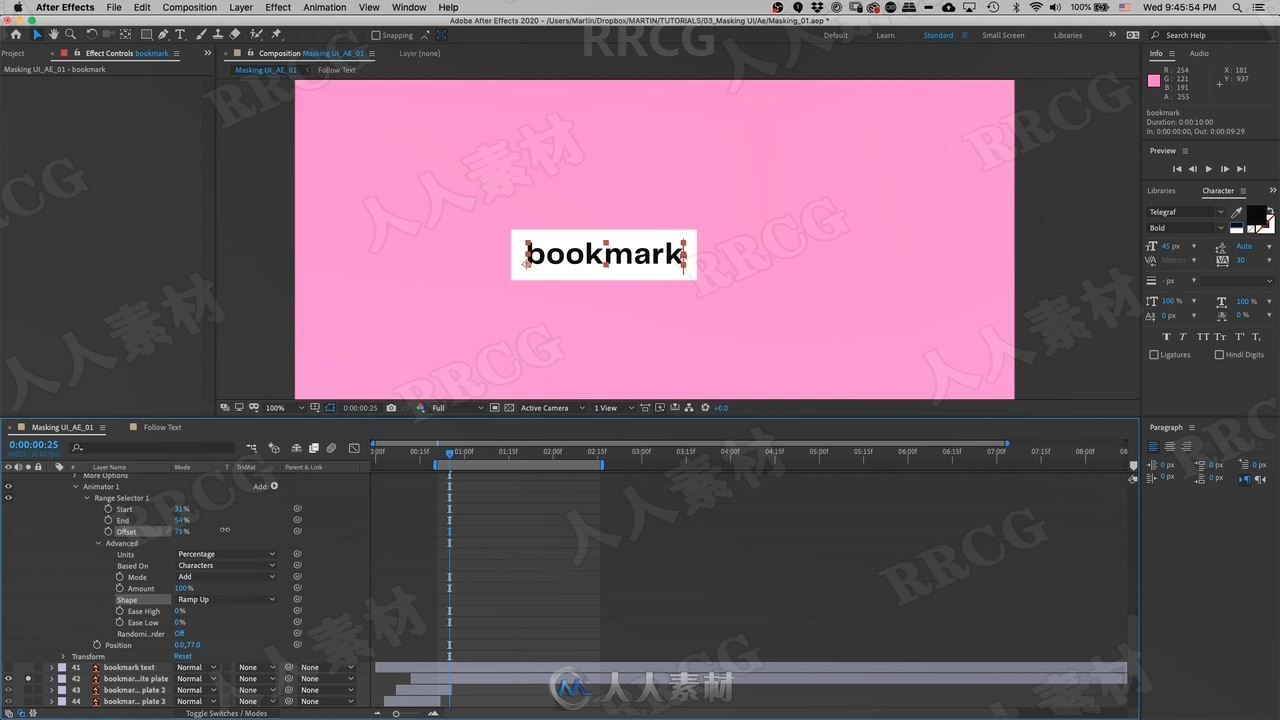
Task: Select the Pen tool
Action: [163, 34]
